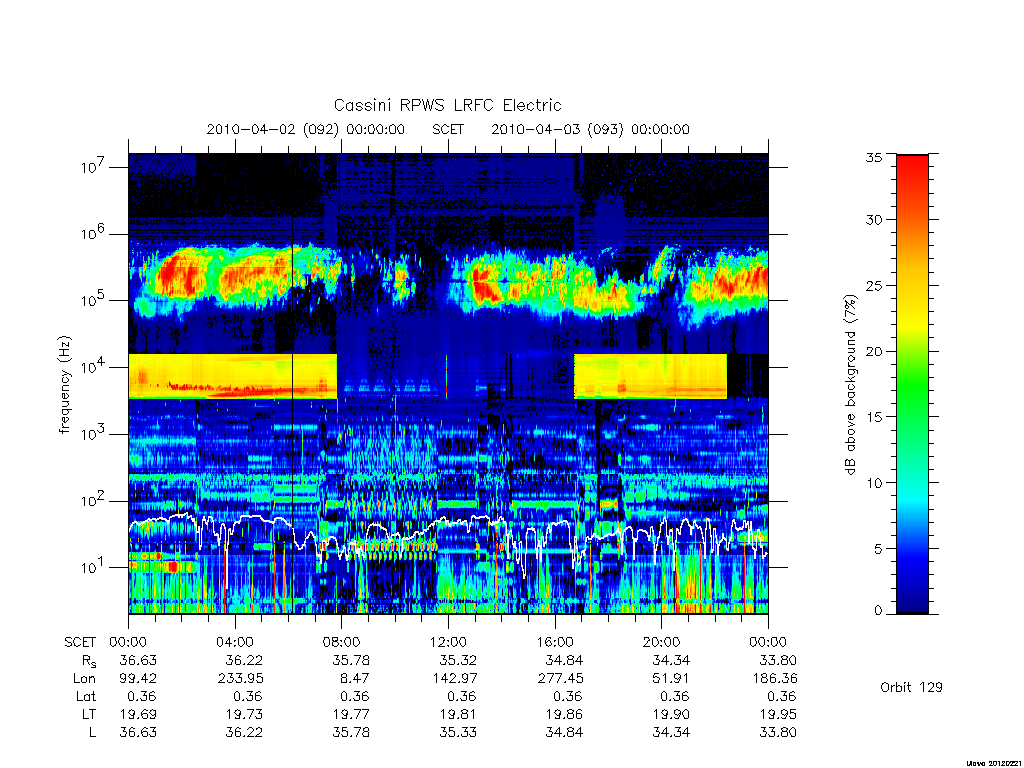Screen dimensions: 1024x768
Task: Click the Lon value 186.36
Action: [x=774, y=679]
